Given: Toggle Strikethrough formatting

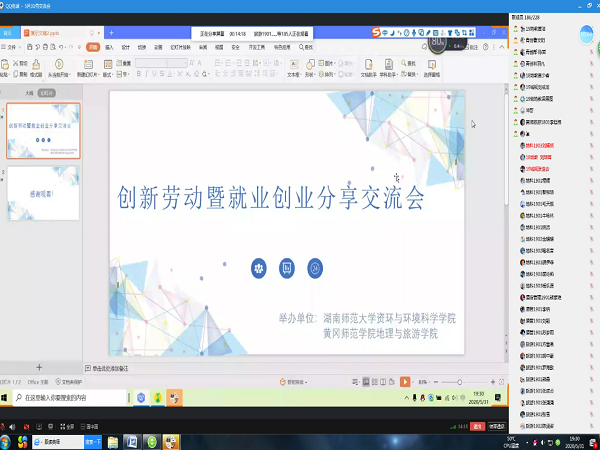Looking at the screenshot, I should click(x=162, y=74).
